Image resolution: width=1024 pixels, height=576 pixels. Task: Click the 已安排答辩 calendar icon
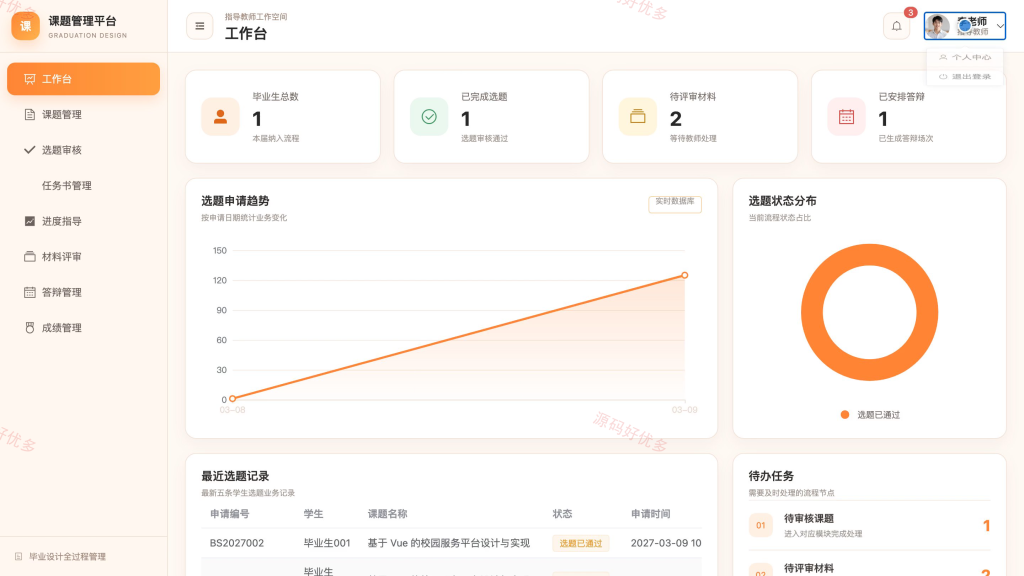point(846,117)
